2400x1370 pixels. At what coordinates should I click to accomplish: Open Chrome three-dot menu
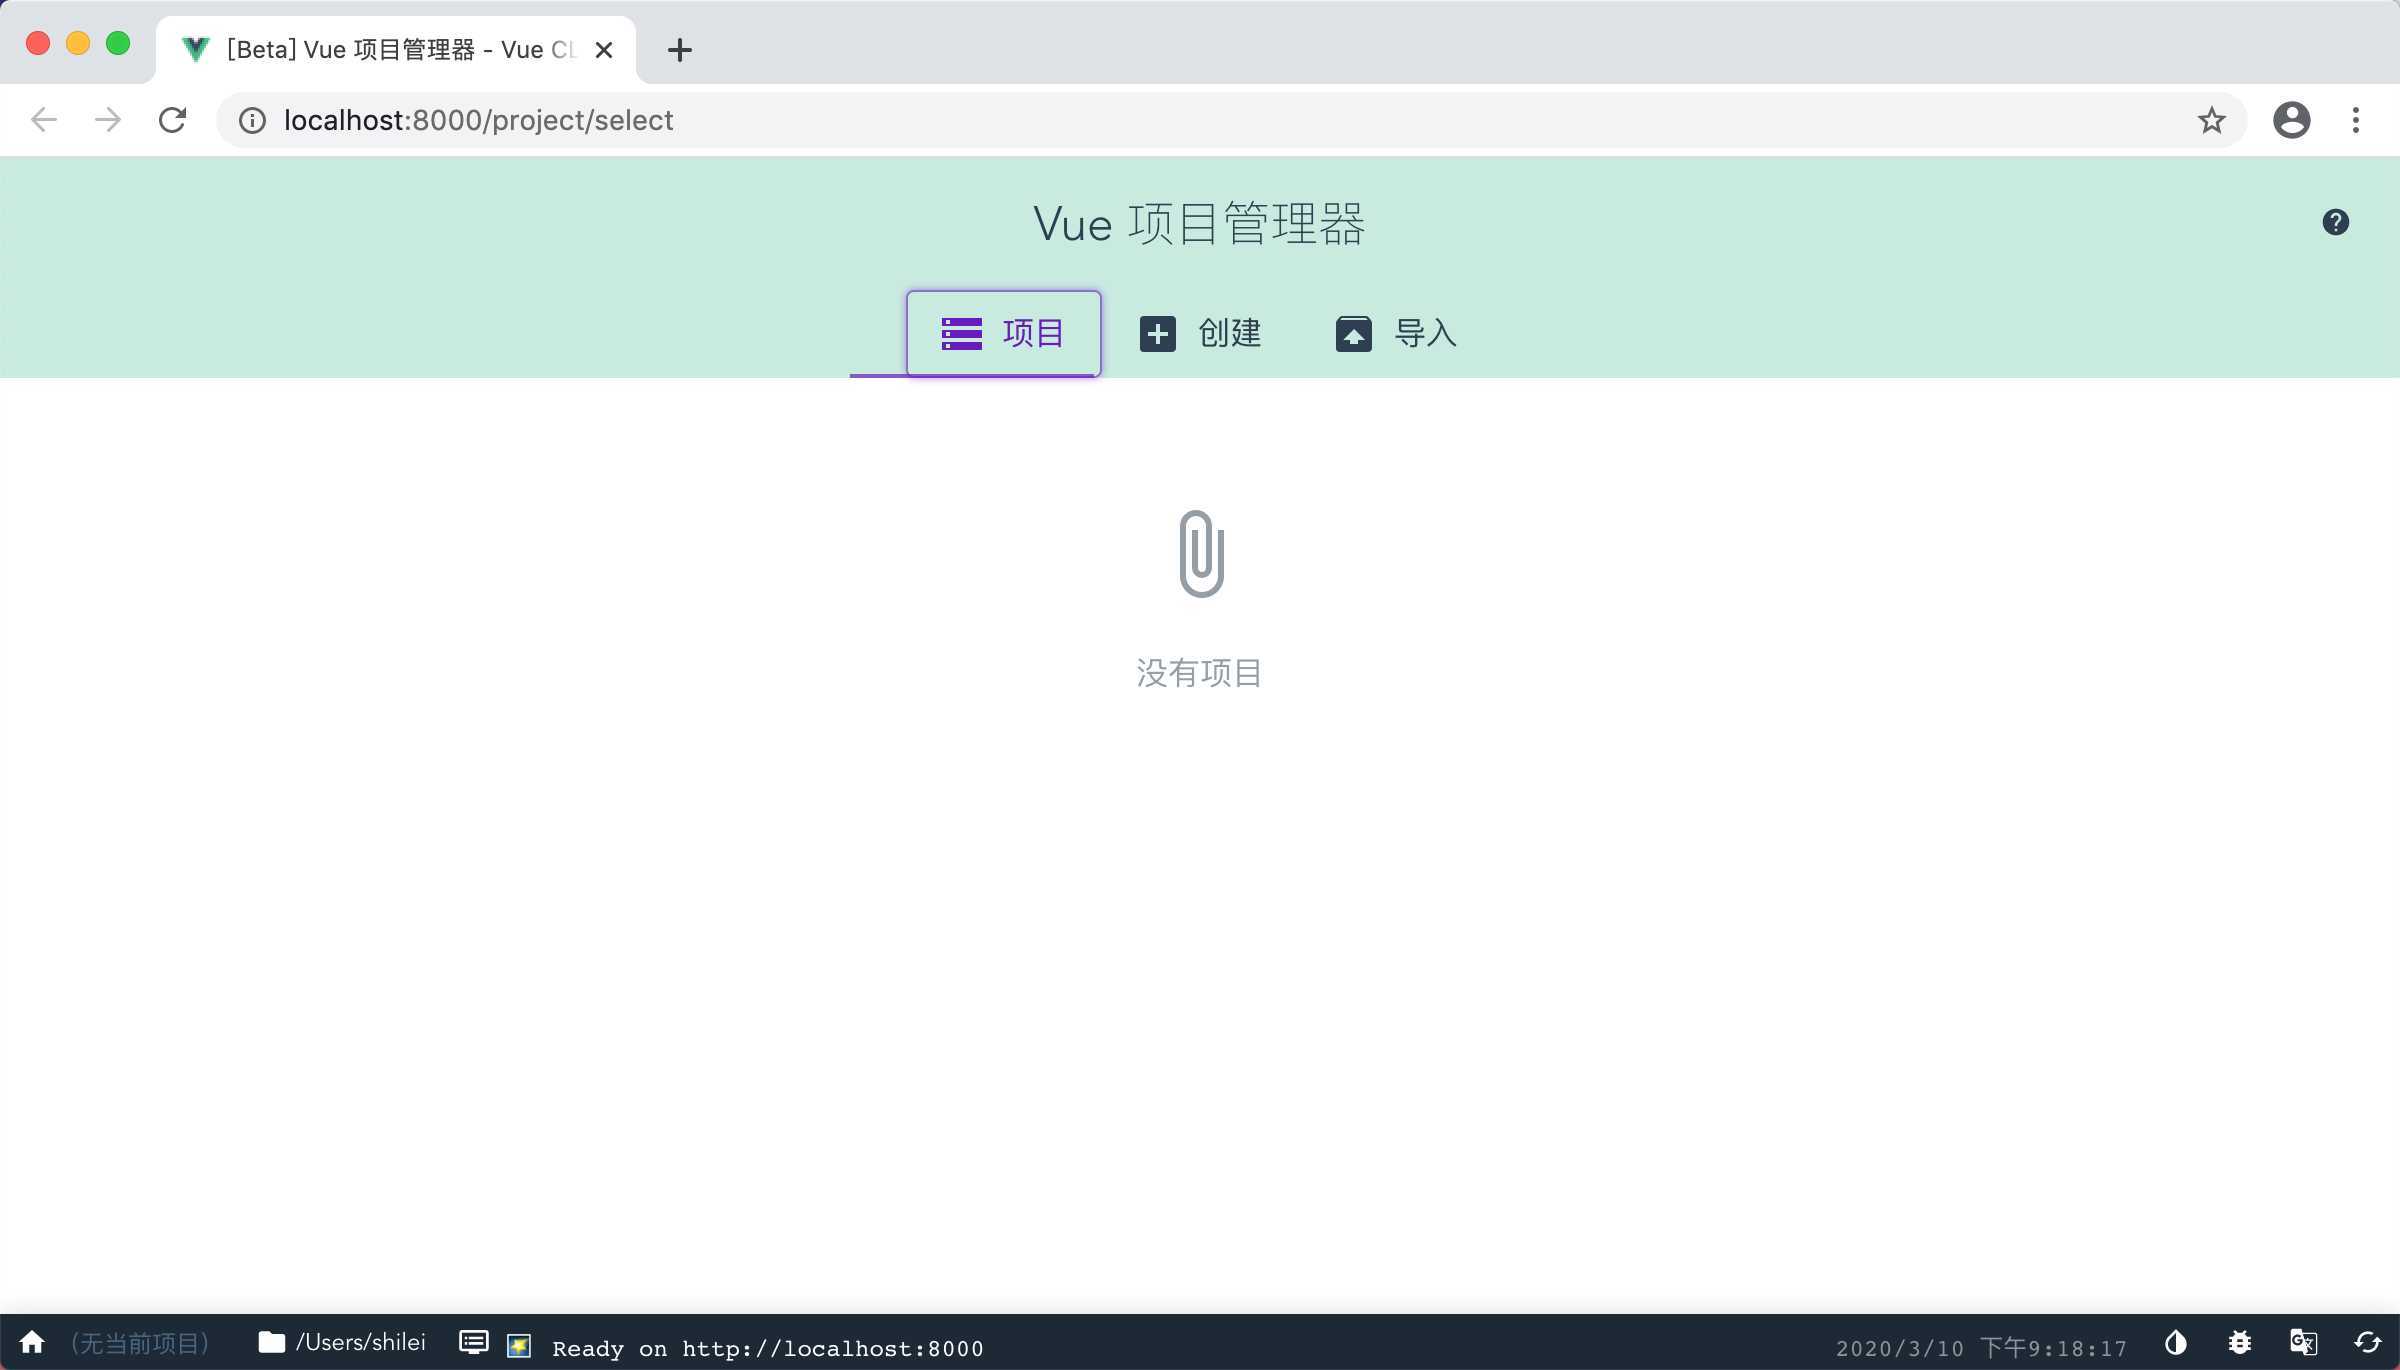[2356, 120]
